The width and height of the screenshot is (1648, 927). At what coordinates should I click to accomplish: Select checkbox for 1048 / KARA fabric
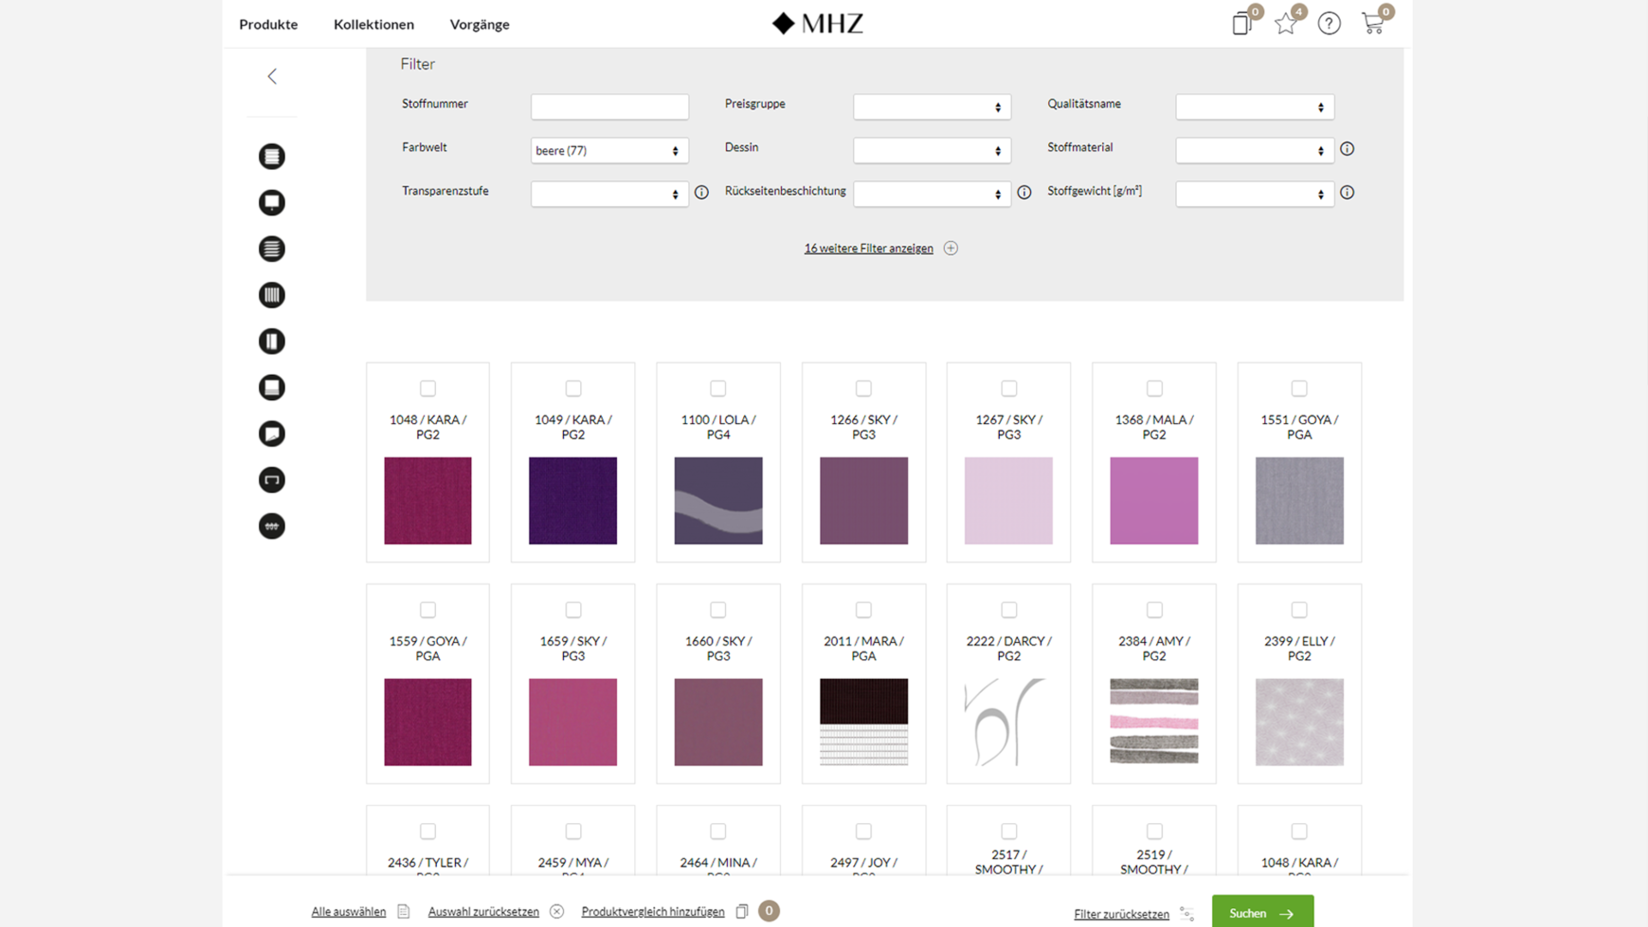[x=428, y=388]
